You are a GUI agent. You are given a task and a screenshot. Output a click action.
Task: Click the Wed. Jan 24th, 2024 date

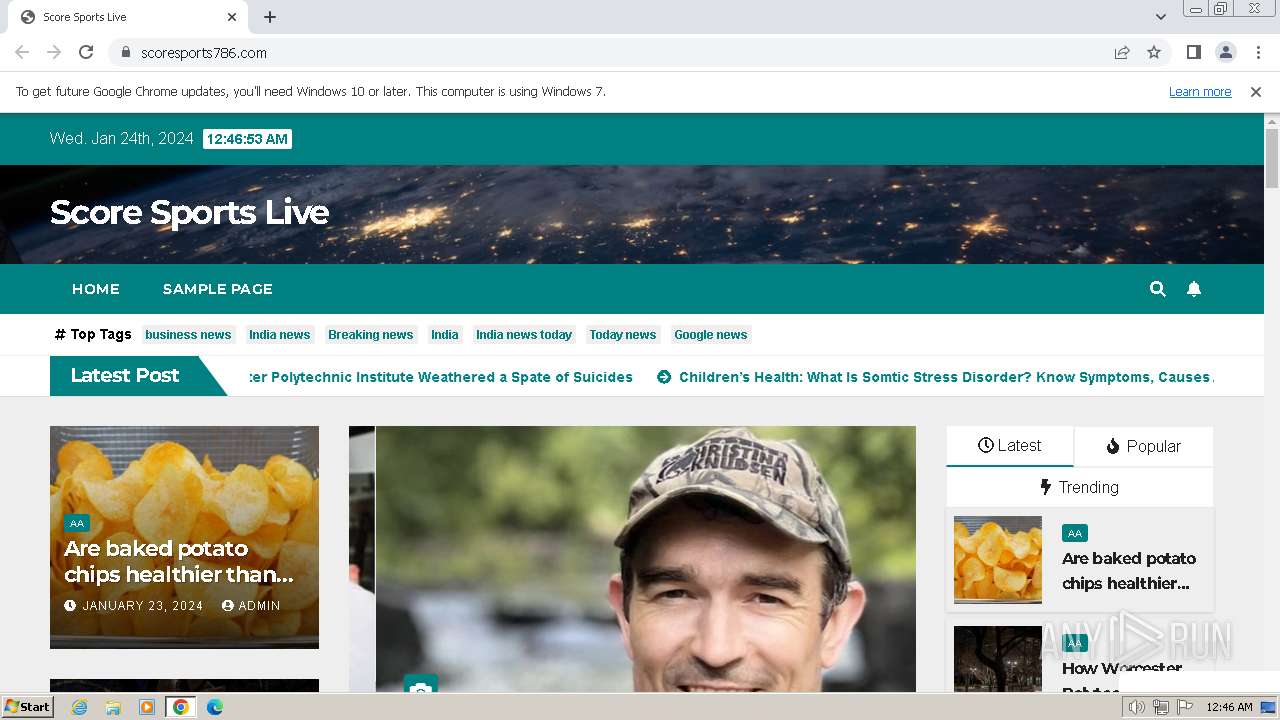coord(122,139)
